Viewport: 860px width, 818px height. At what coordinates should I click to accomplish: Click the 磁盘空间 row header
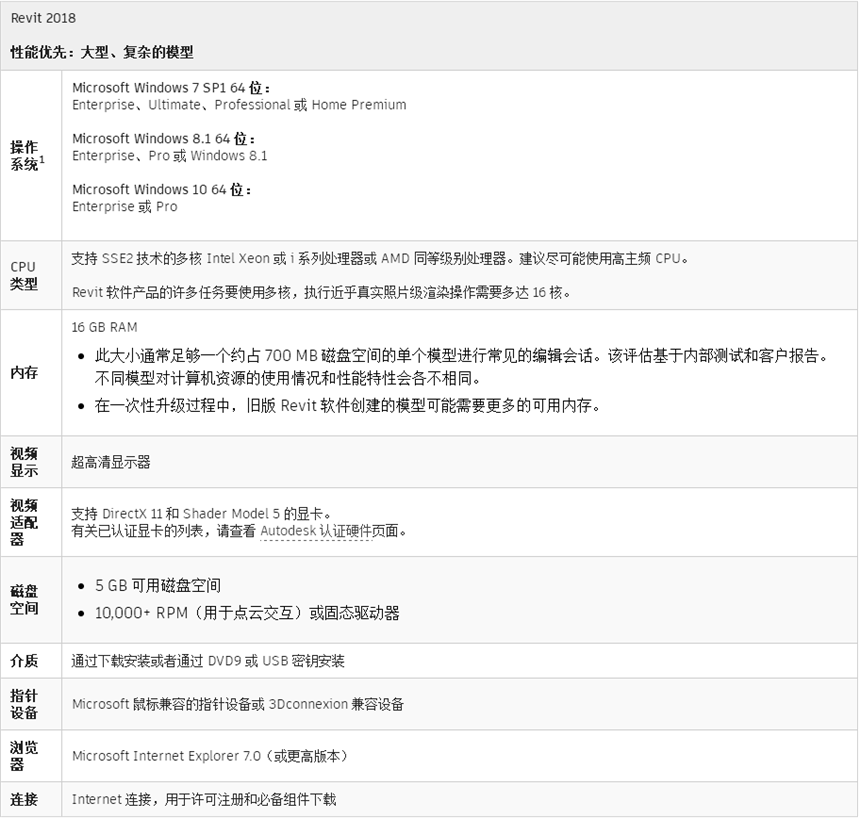tap(24, 600)
